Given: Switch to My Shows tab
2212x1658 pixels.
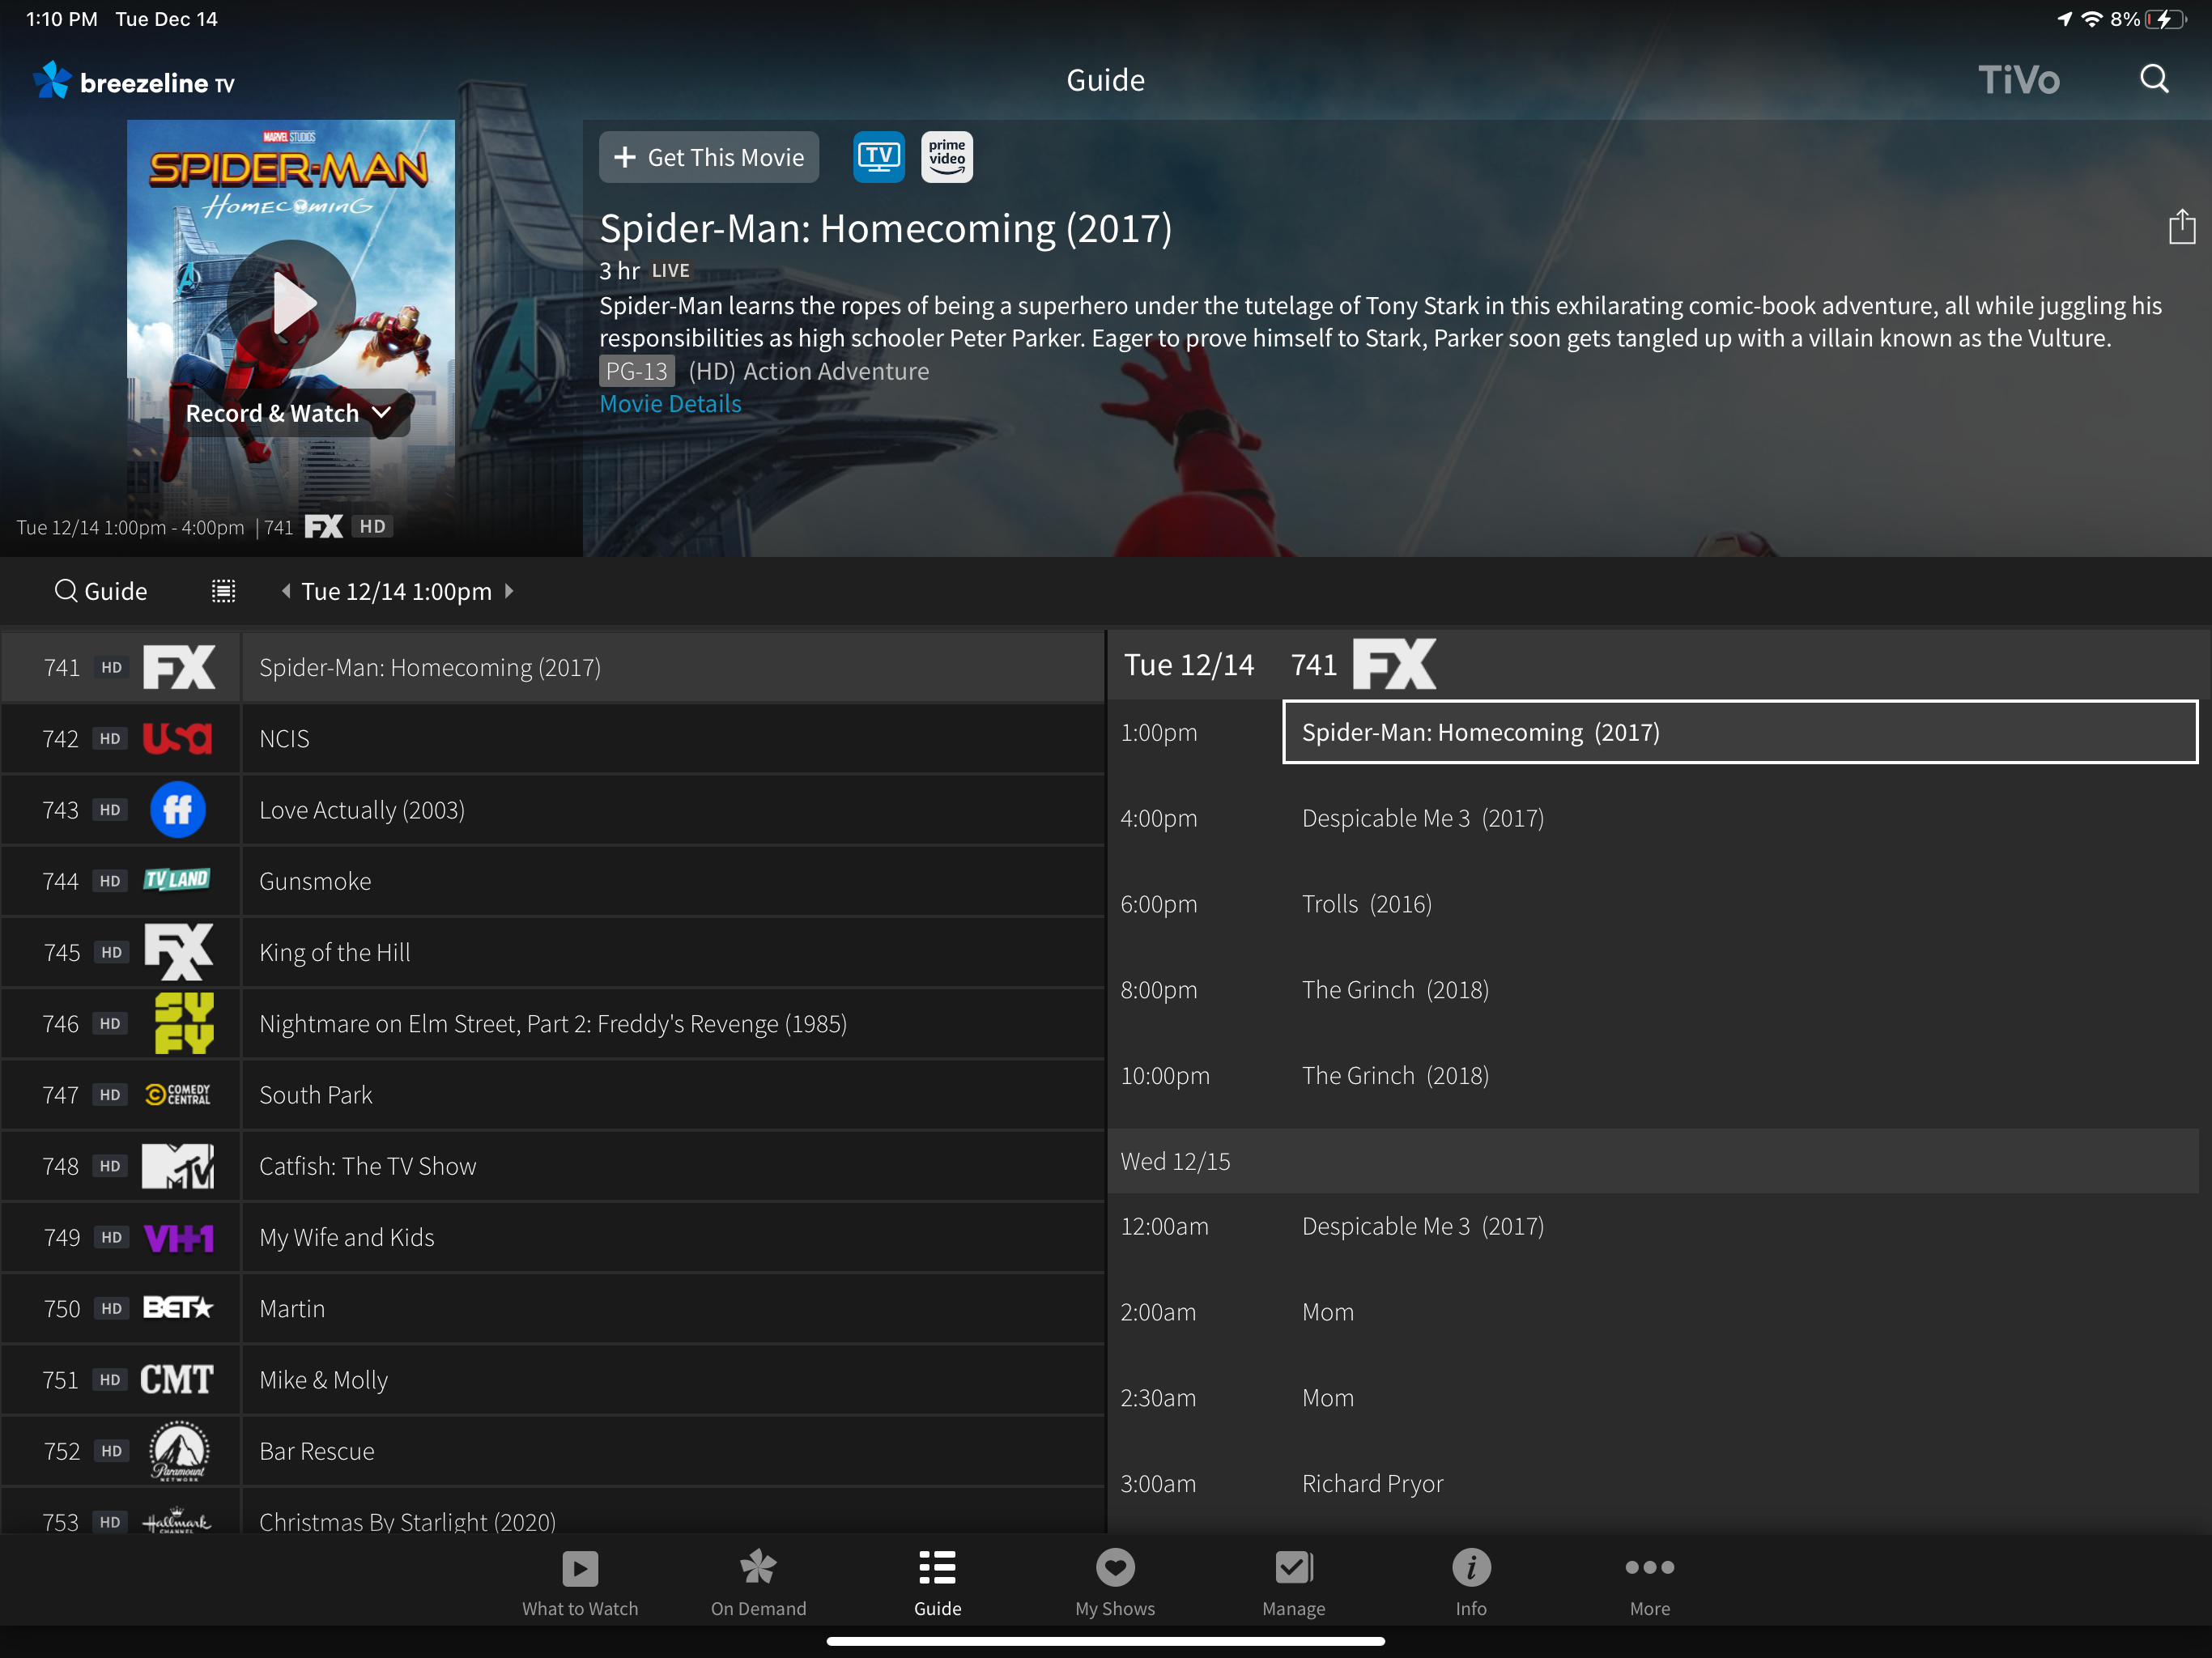Looking at the screenshot, I should 1115,1583.
